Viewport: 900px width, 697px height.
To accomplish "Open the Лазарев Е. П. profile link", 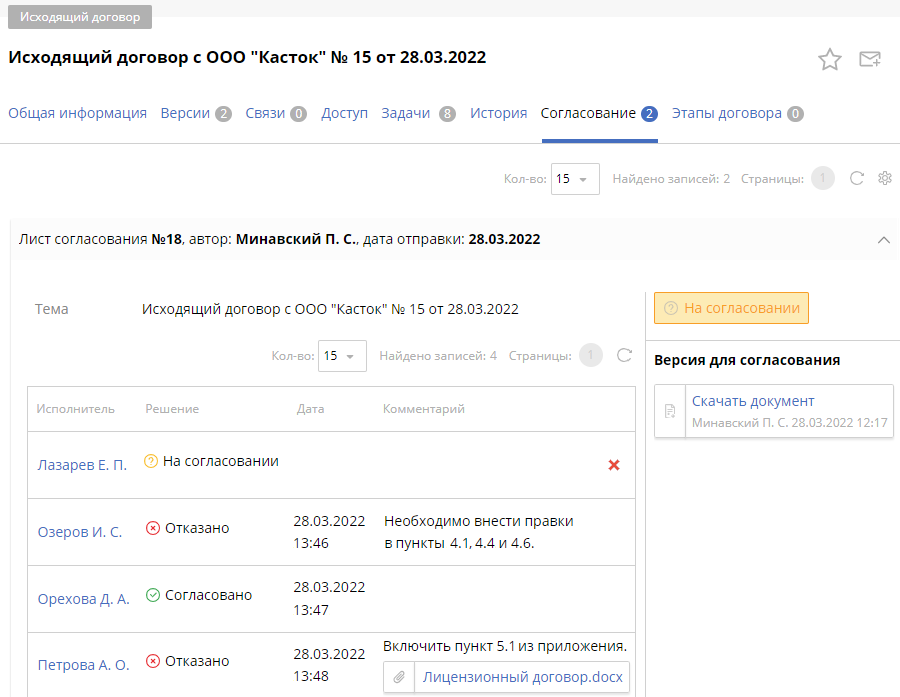I will (x=82, y=465).
